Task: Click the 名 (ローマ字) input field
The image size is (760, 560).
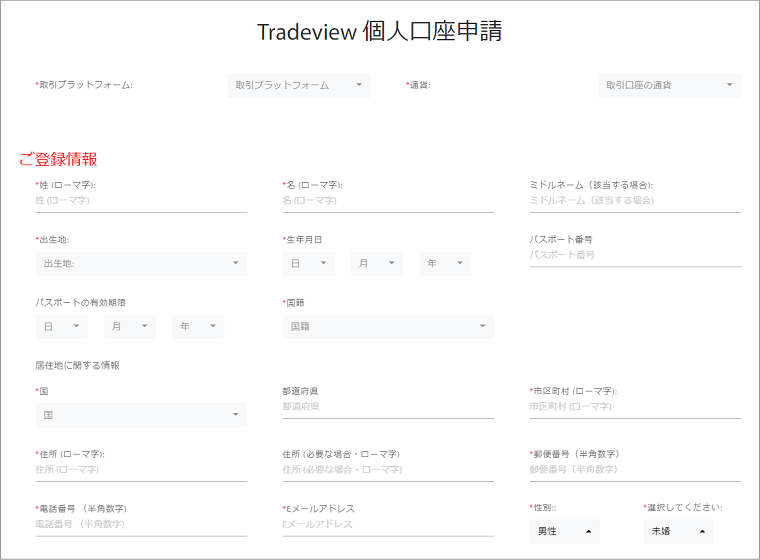Action: (388, 201)
